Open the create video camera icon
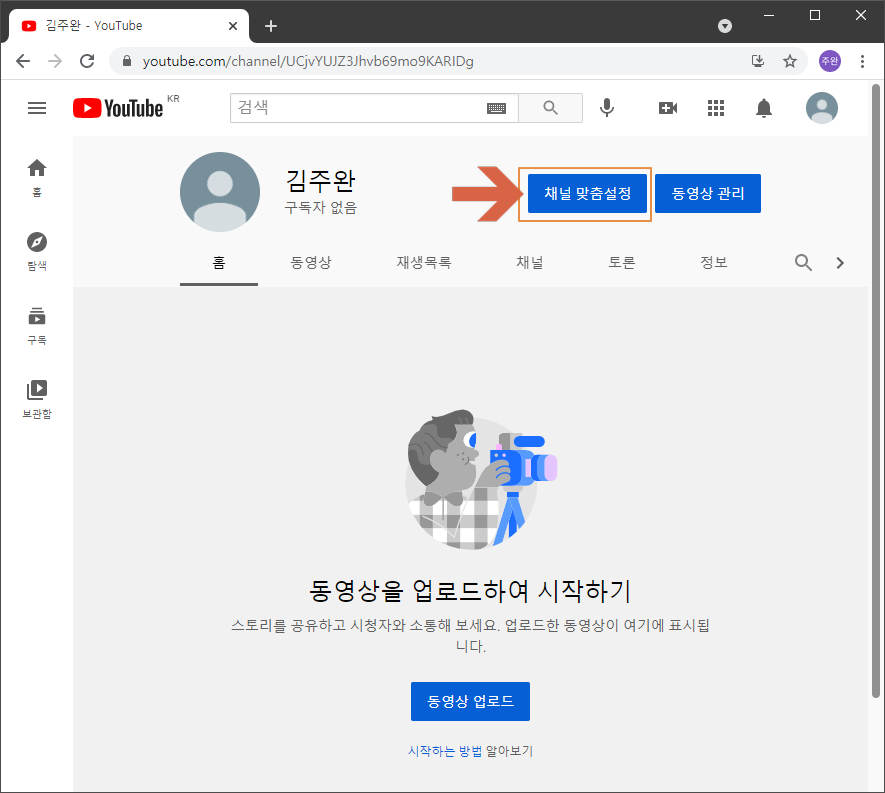 click(x=668, y=108)
